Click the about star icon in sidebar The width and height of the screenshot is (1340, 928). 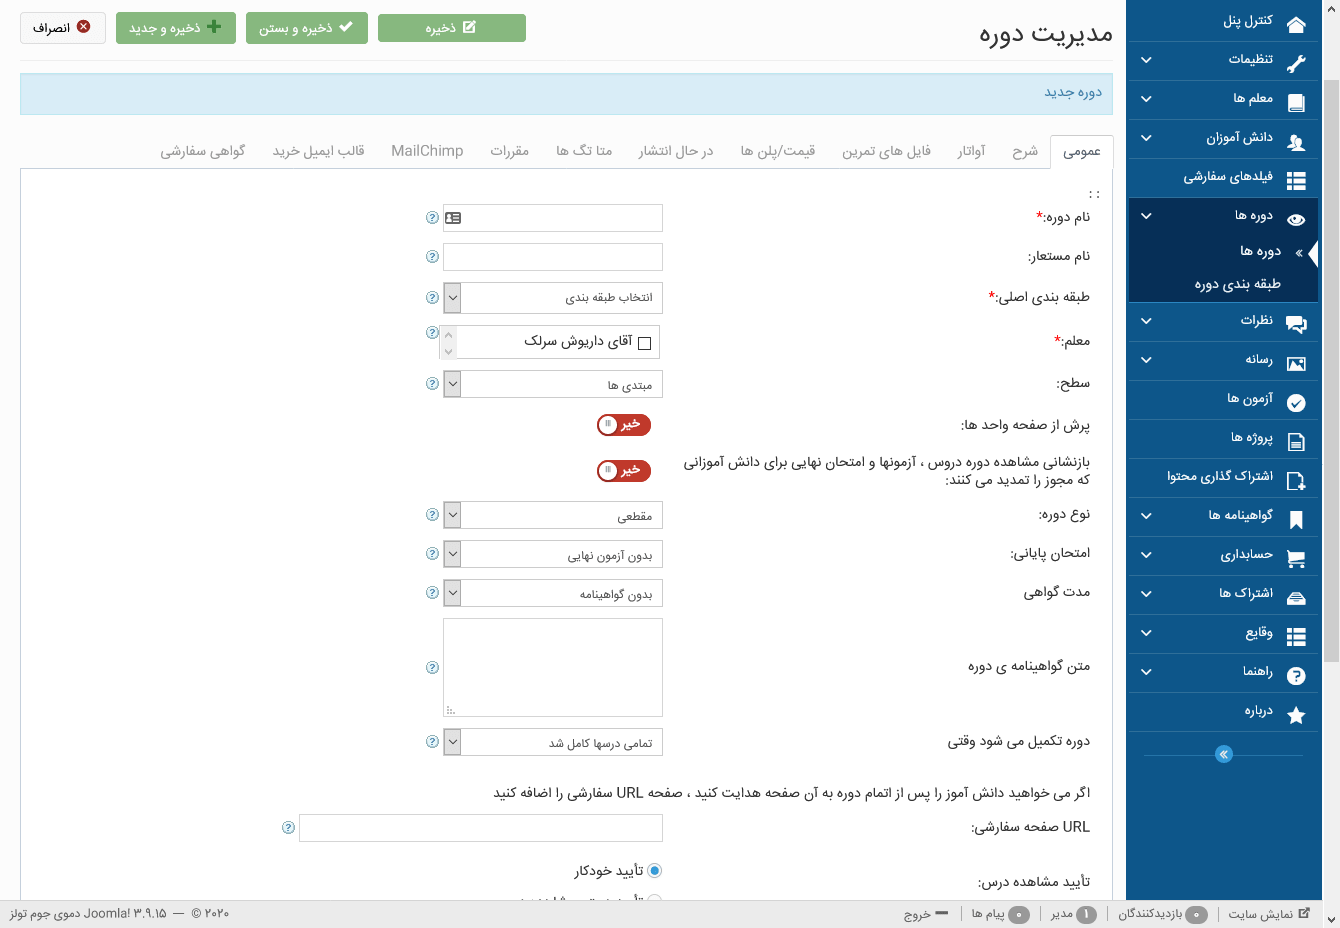coord(1296,715)
